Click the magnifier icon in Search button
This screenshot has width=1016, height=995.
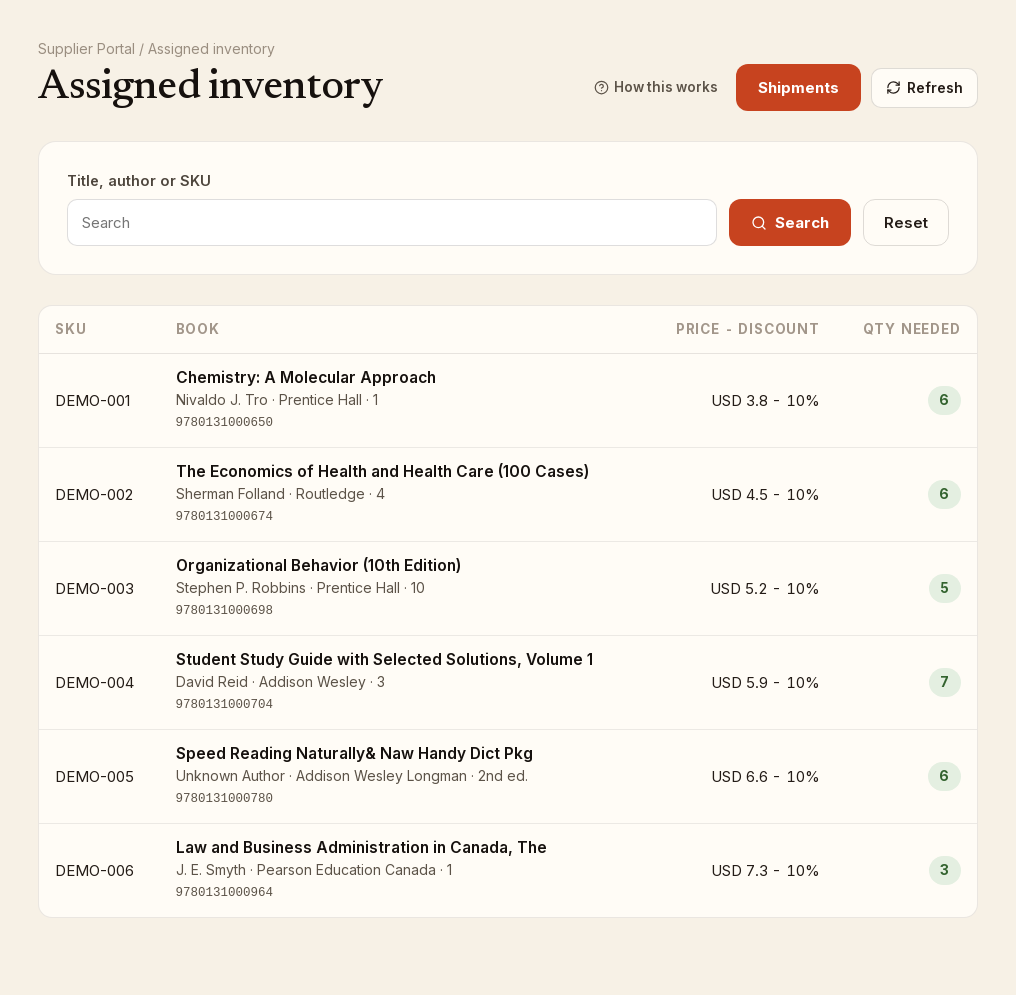coord(759,223)
